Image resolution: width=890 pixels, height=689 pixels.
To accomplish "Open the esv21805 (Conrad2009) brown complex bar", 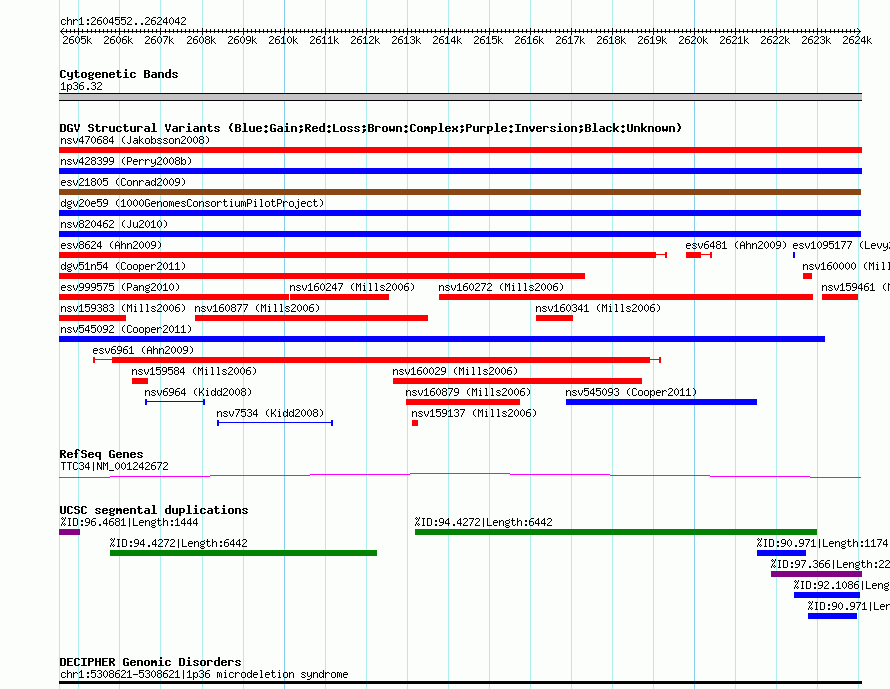I will [460, 192].
